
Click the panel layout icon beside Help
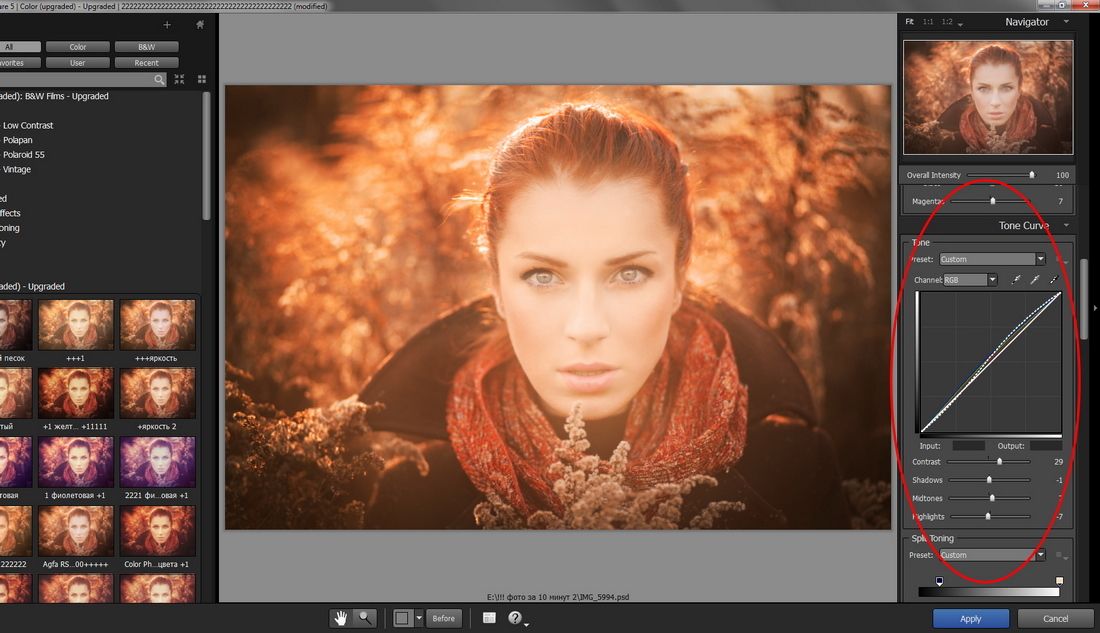click(489, 618)
